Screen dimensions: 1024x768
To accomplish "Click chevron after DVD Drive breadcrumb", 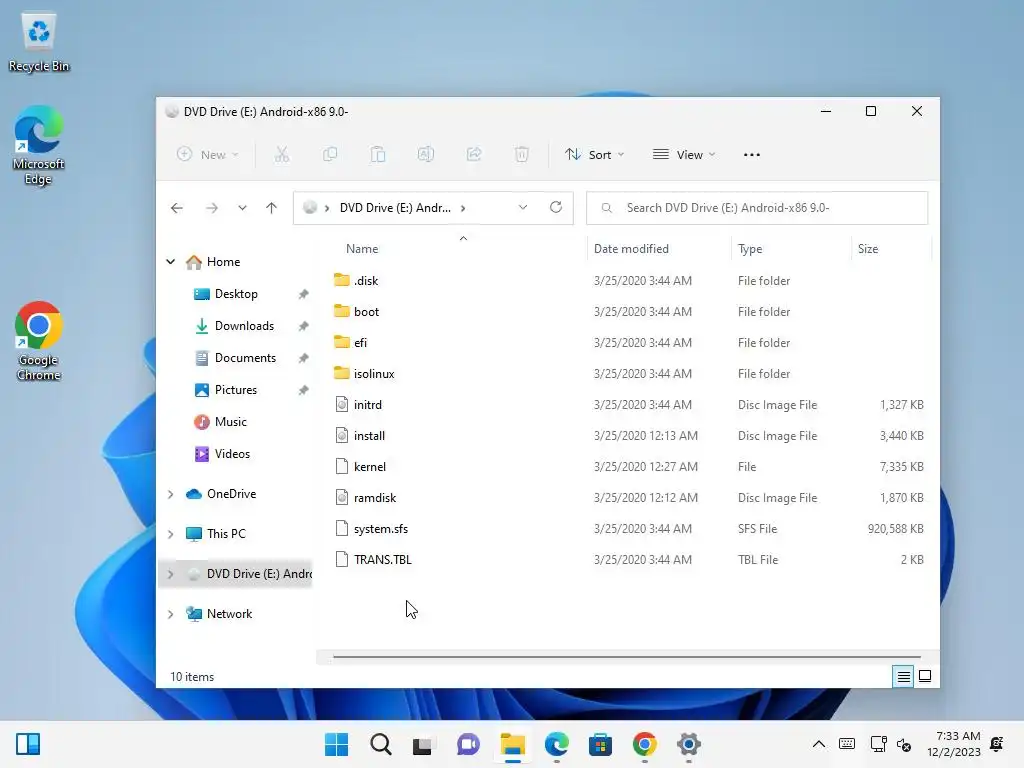I will click(x=463, y=208).
